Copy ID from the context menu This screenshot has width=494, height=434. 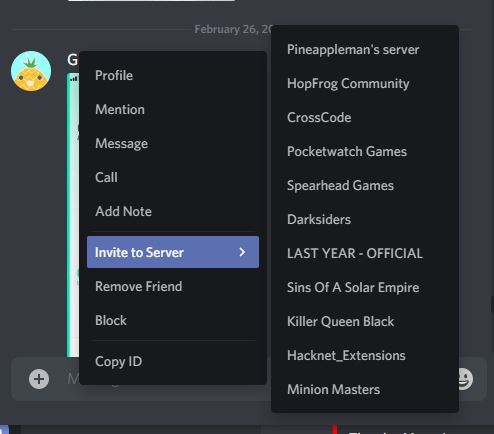173,361
